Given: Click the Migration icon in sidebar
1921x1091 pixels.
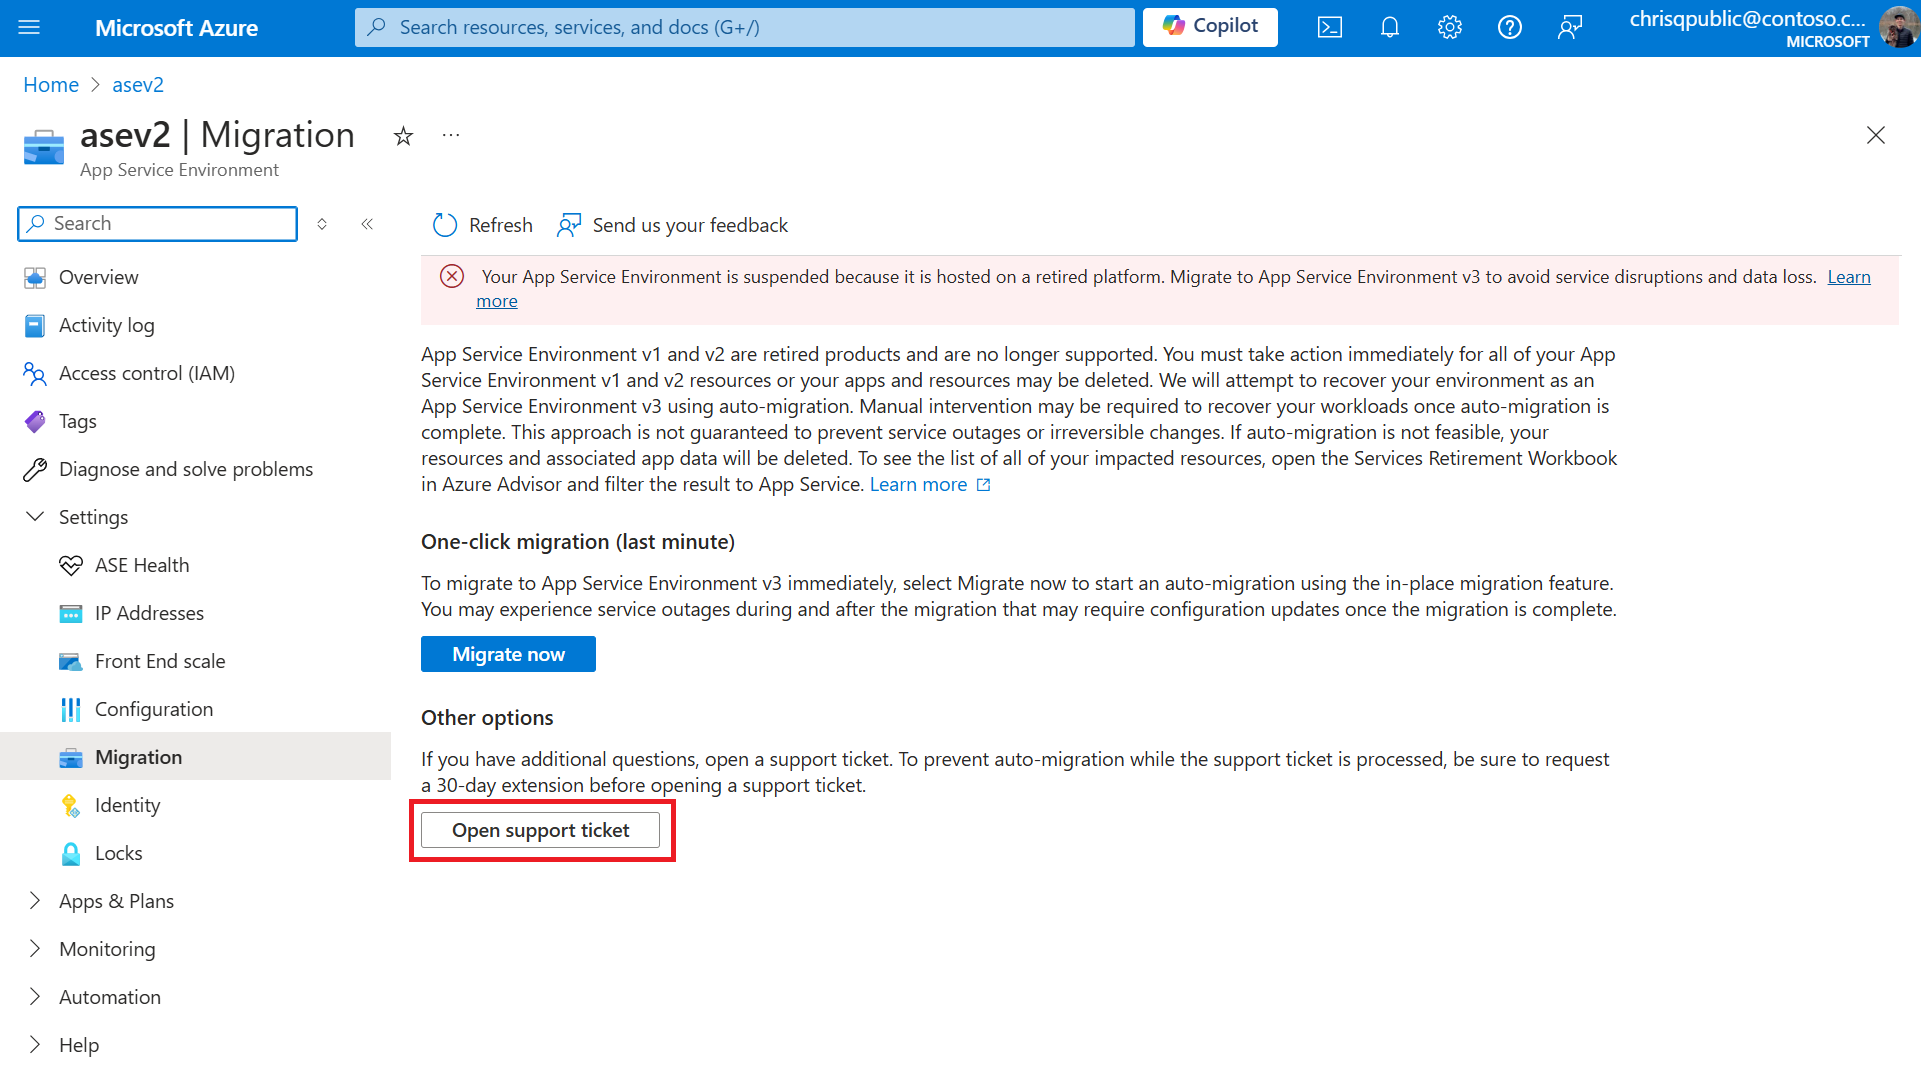Looking at the screenshot, I should coord(71,756).
